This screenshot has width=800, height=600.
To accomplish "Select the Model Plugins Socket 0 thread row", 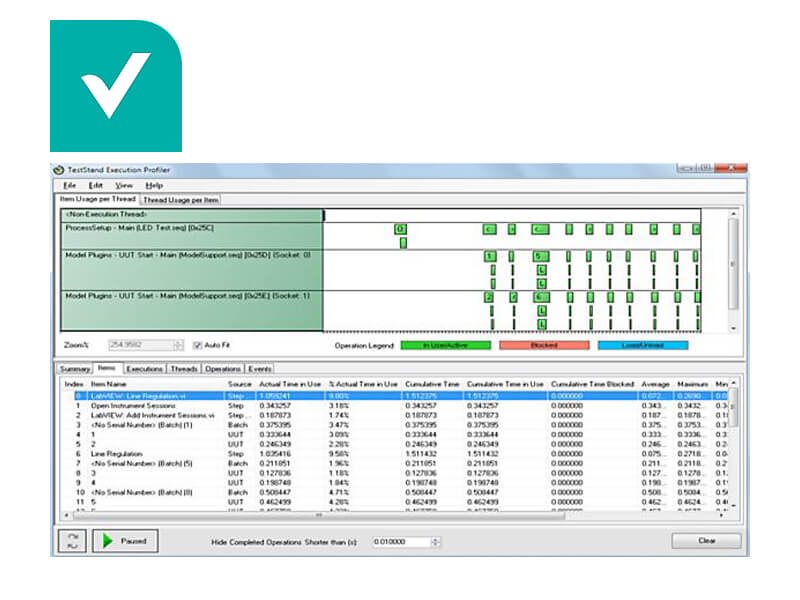I will 192,270.
